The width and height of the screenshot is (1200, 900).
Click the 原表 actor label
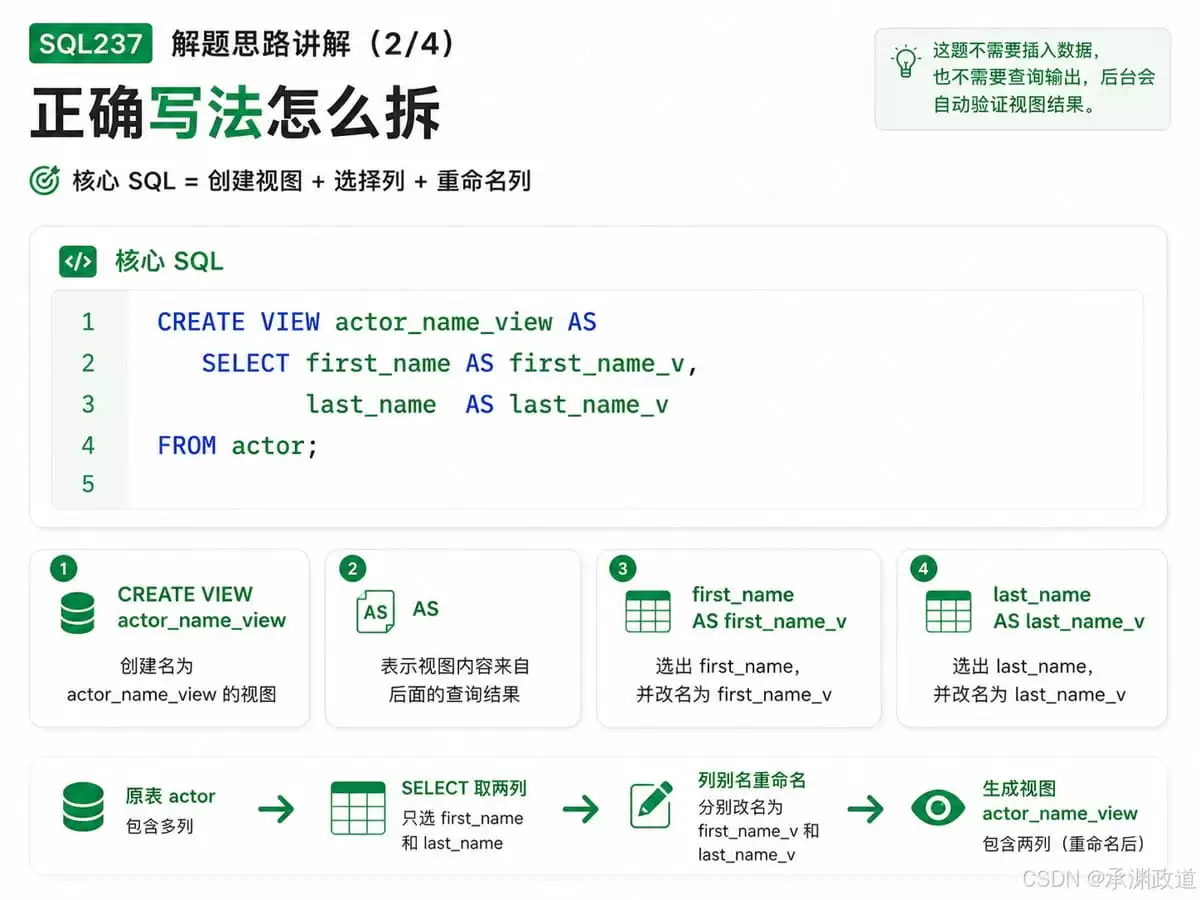[x=170, y=796]
